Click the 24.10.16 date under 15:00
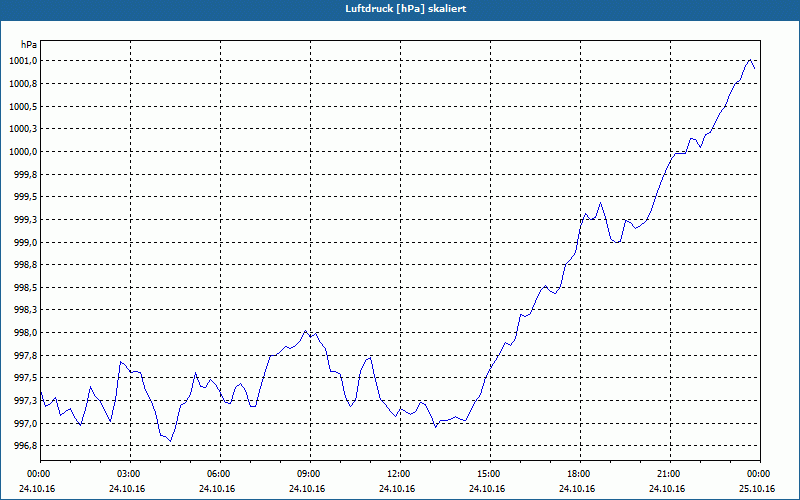This screenshot has width=800, height=500. pyautogui.click(x=487, y=489)
